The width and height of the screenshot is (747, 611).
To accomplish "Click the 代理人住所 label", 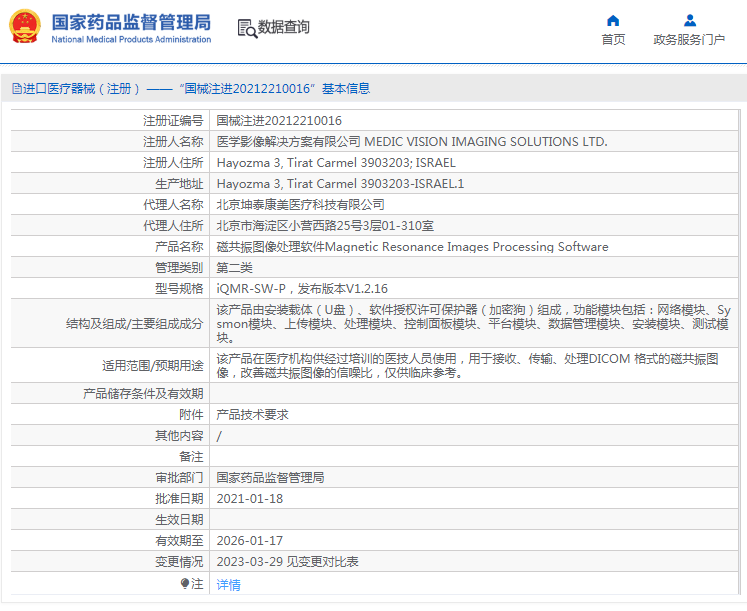I will click(x=173, y=225).
